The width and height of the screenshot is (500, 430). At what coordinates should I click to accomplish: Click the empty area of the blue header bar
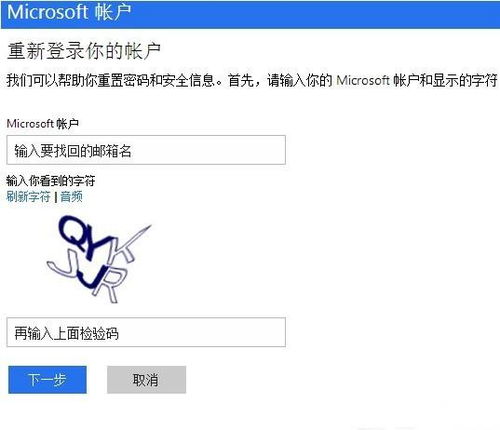point(317,14)
